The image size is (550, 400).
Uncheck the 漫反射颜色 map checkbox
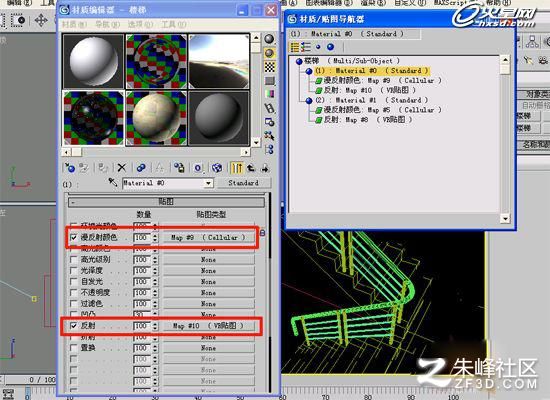click(74, 238)
